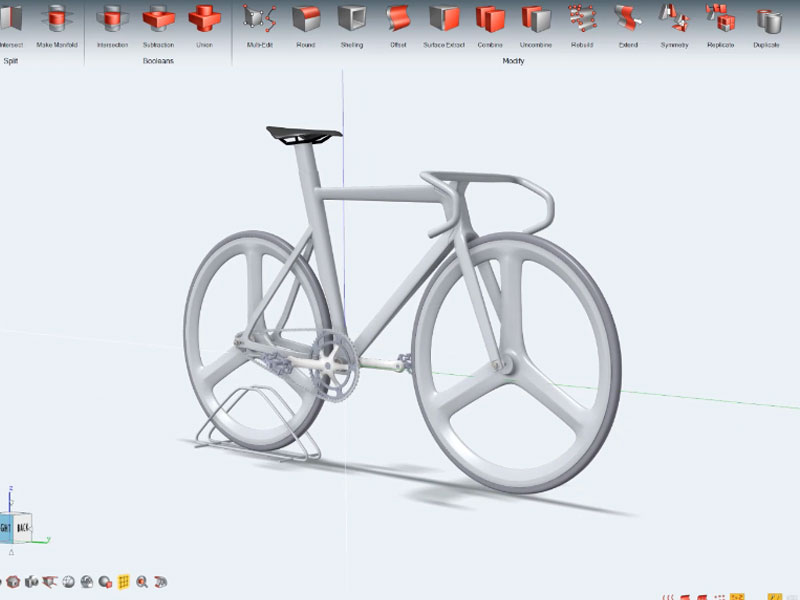This screenshot has height=600, width=800.
Task: Select the Extend tool
Action: (x=628, y=22)
